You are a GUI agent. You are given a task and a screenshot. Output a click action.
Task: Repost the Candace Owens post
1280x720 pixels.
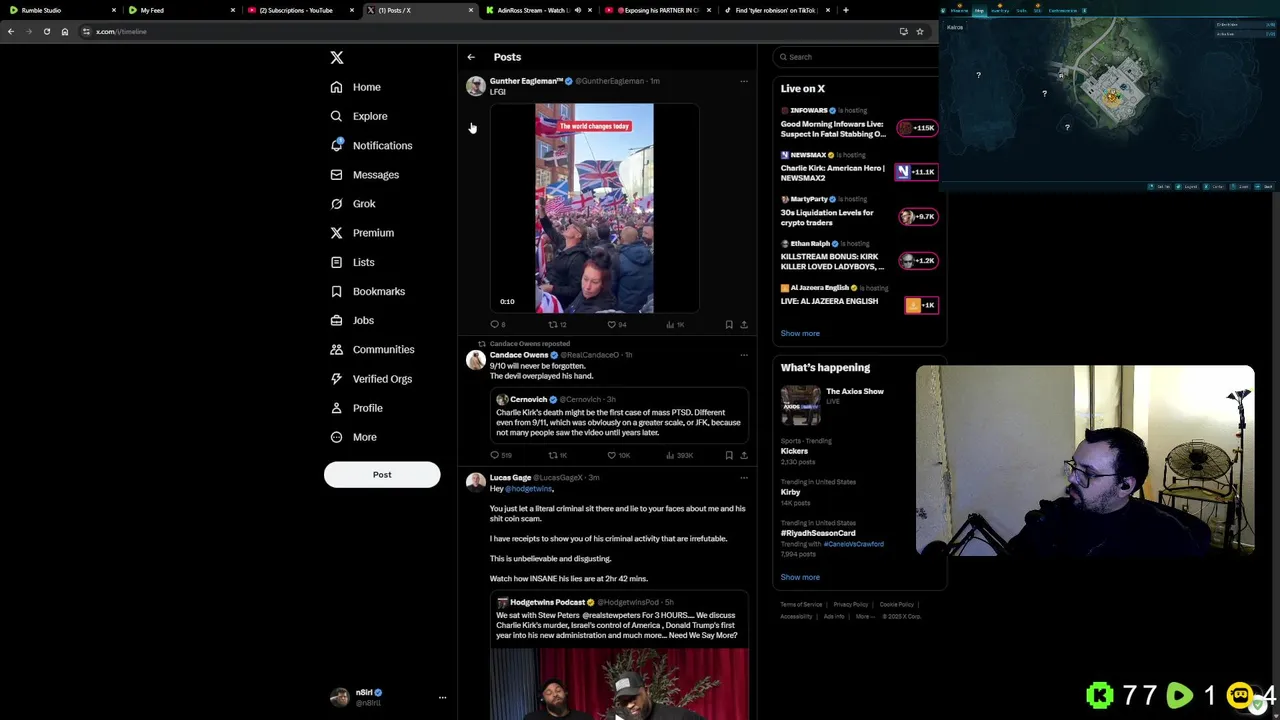[x=557, y=455]
